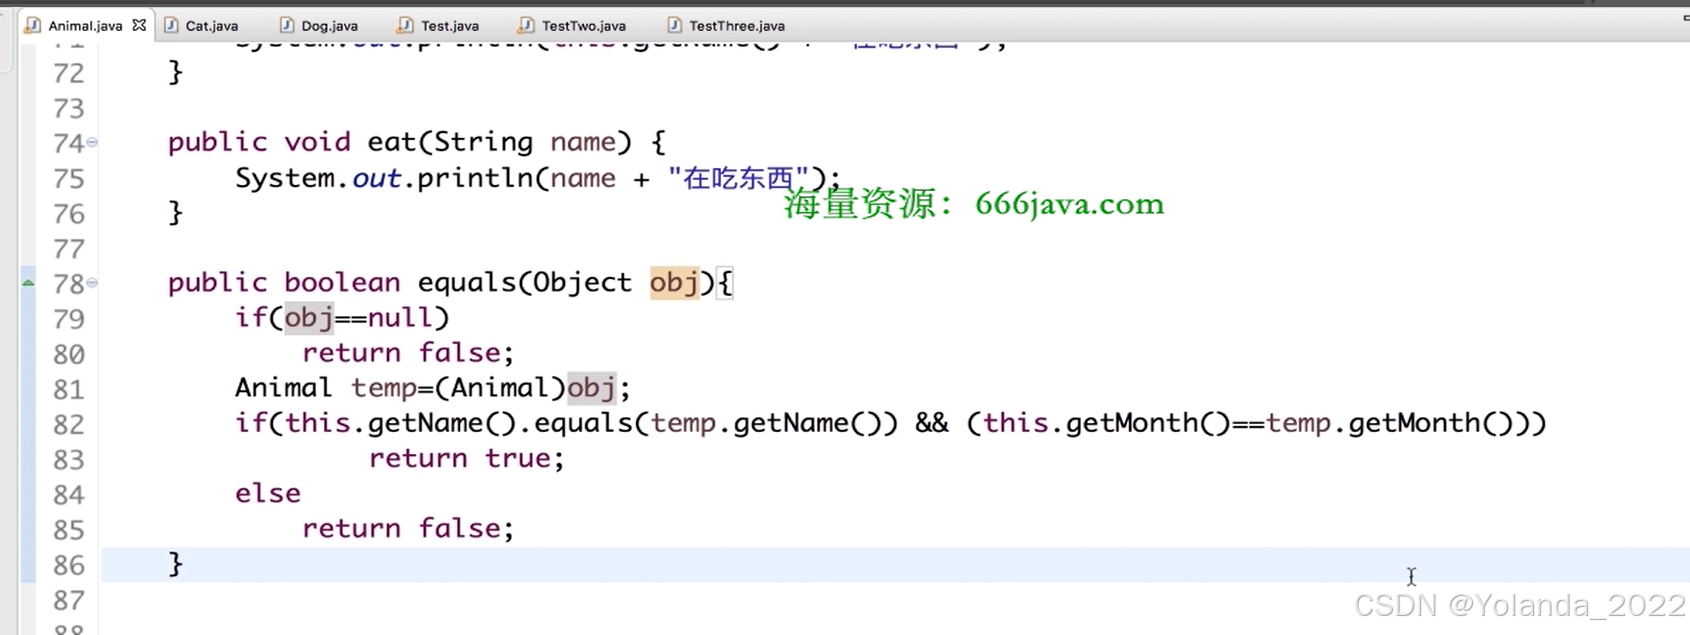Click null on line 79
This screenshot has width=1690, height=635.
pyautogui.click(x=400, y=318)
